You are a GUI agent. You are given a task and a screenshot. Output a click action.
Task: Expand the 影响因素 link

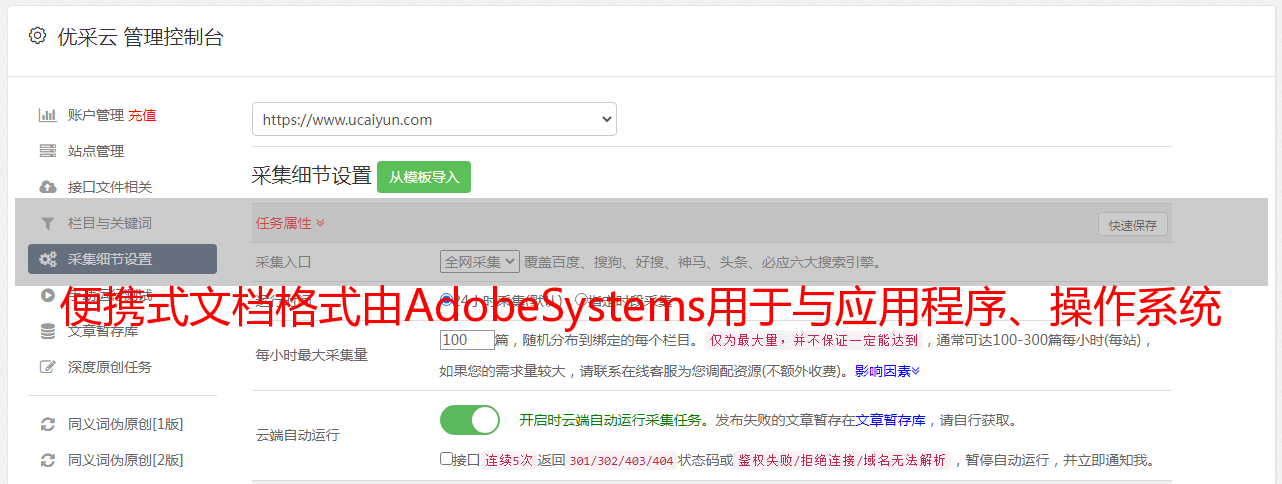[x=887, y=371]
